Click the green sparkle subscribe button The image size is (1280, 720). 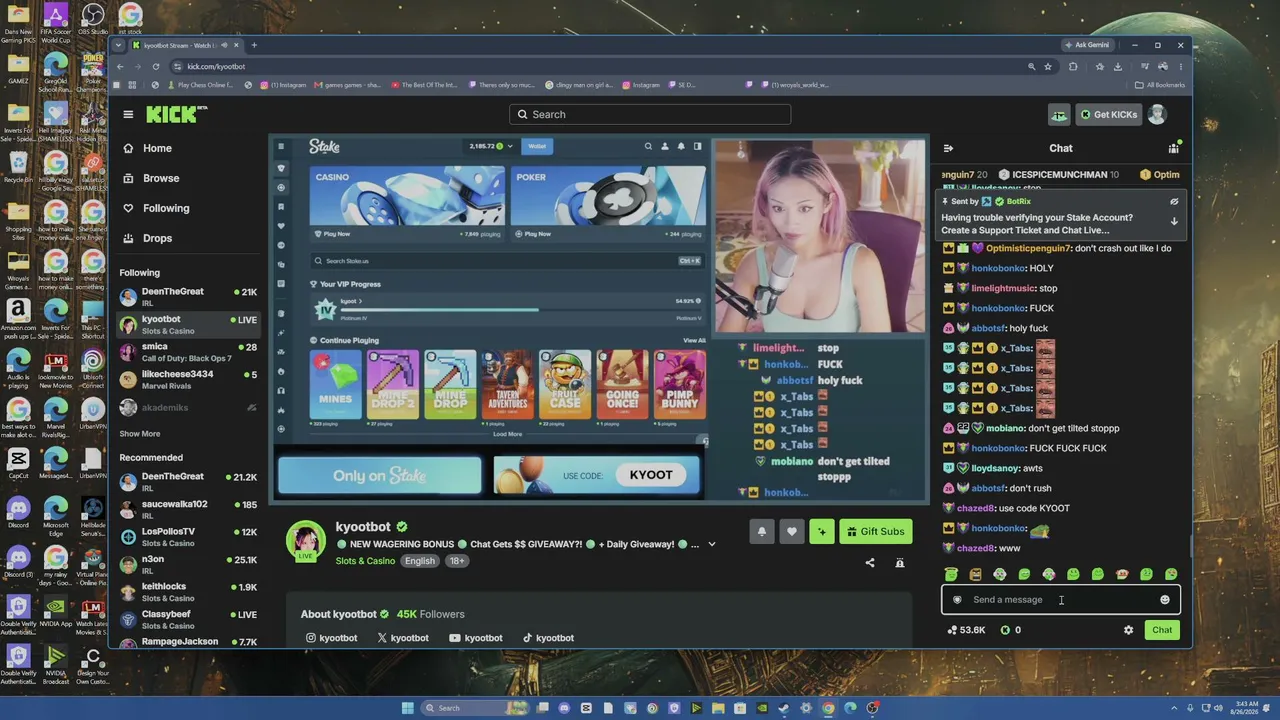pos(821,531)
